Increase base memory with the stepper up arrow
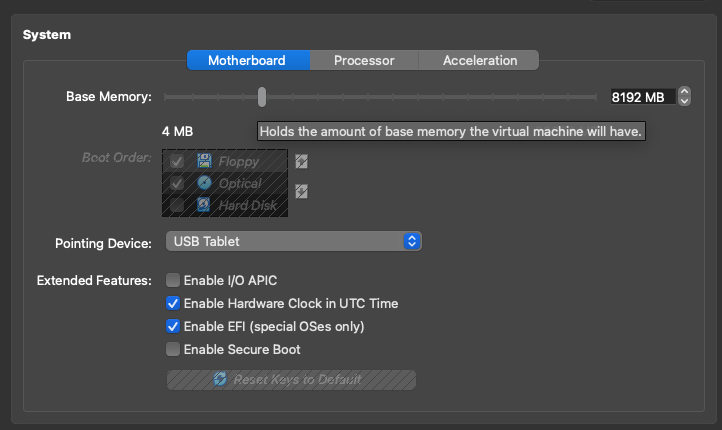 (684, 92)
